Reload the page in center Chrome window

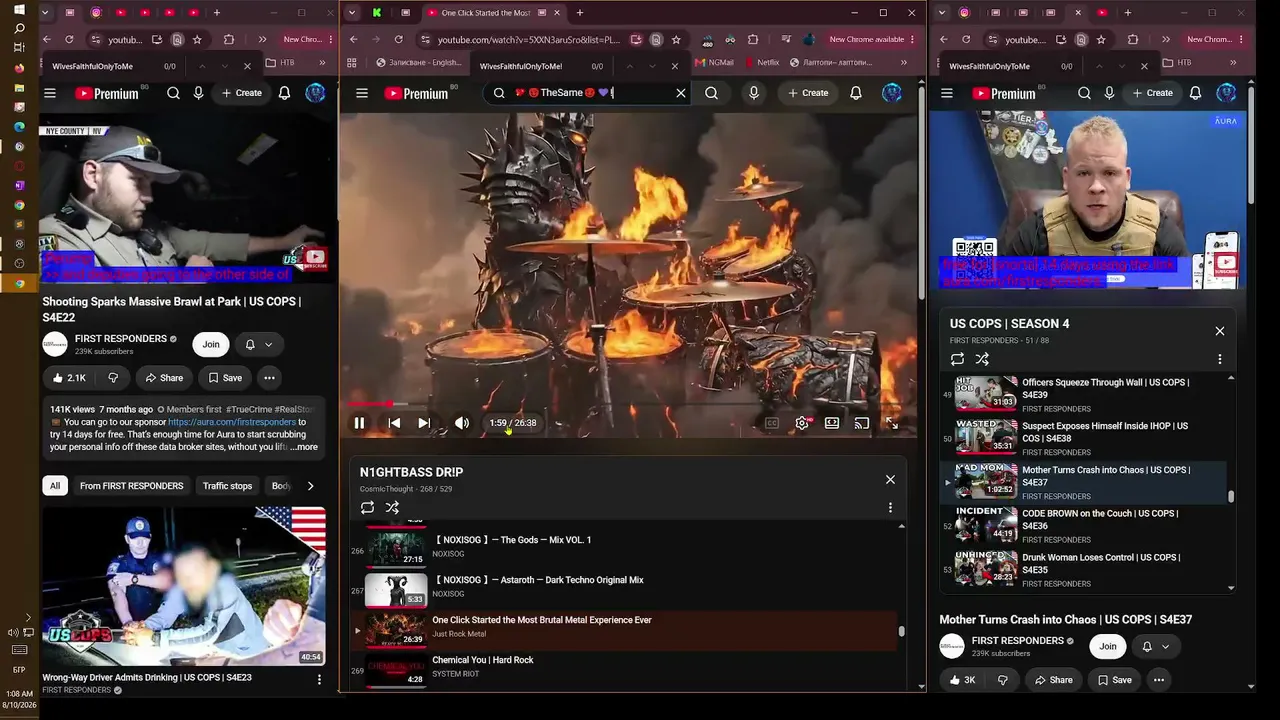[x=399, y=39]
